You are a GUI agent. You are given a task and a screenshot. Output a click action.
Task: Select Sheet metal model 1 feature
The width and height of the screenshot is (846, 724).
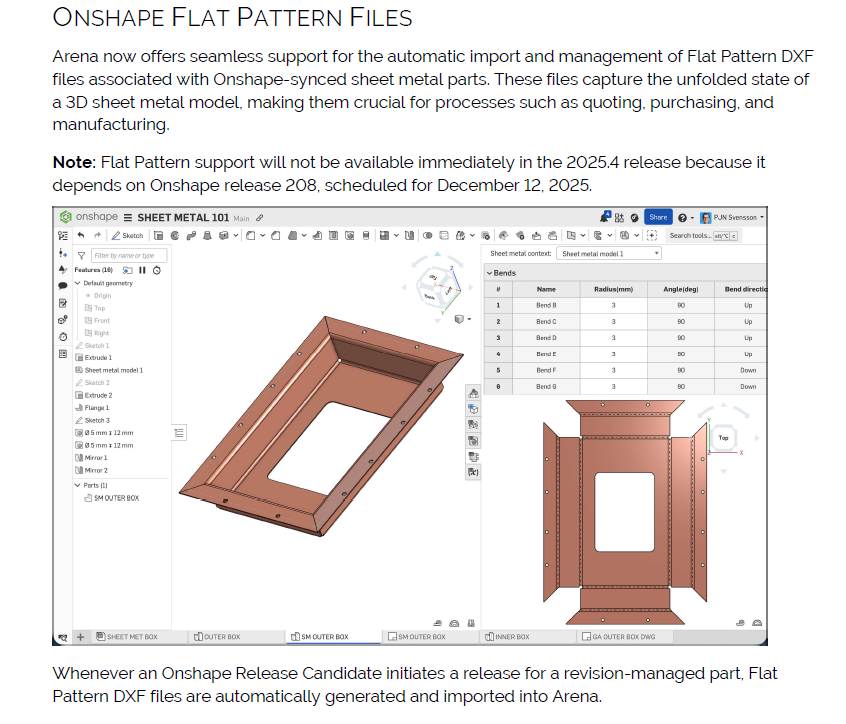pos(109,371)
